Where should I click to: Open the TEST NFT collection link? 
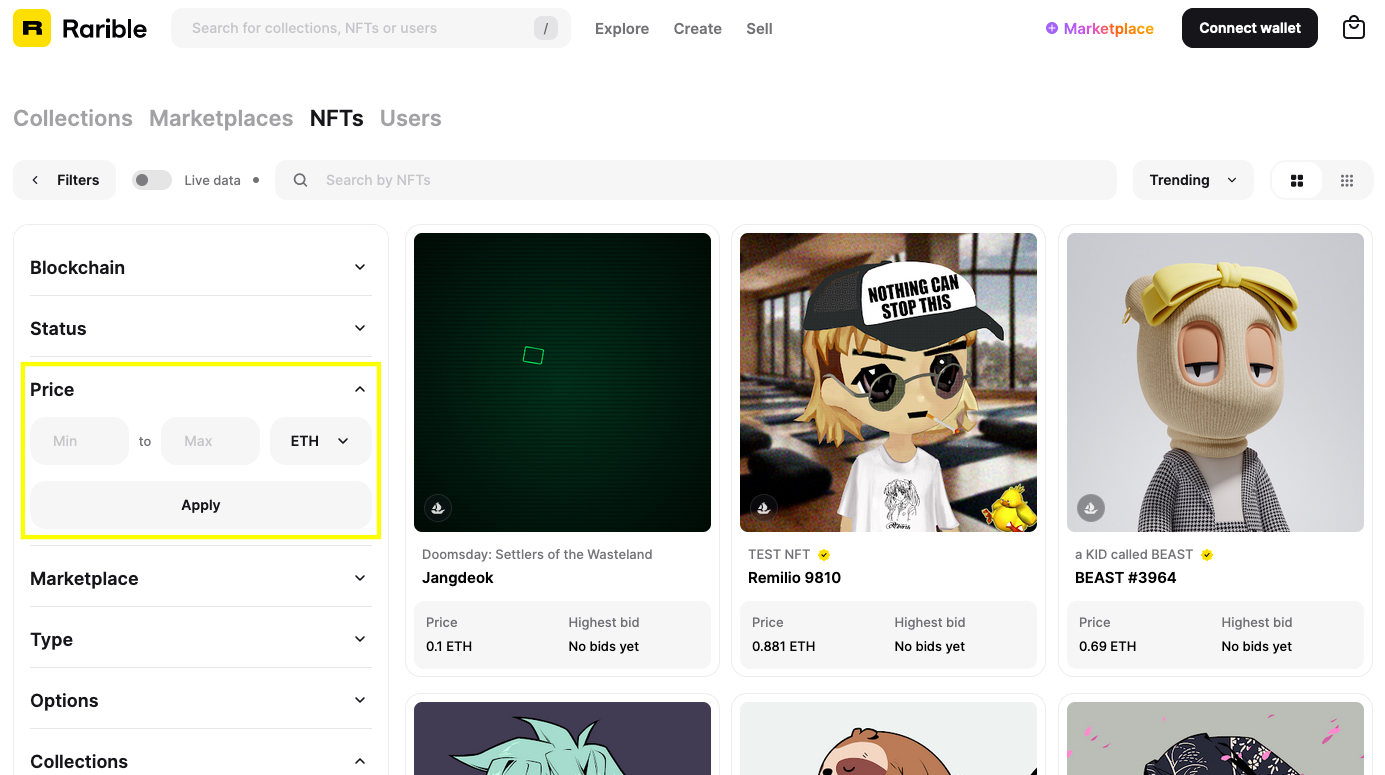[x=779, y=555]
